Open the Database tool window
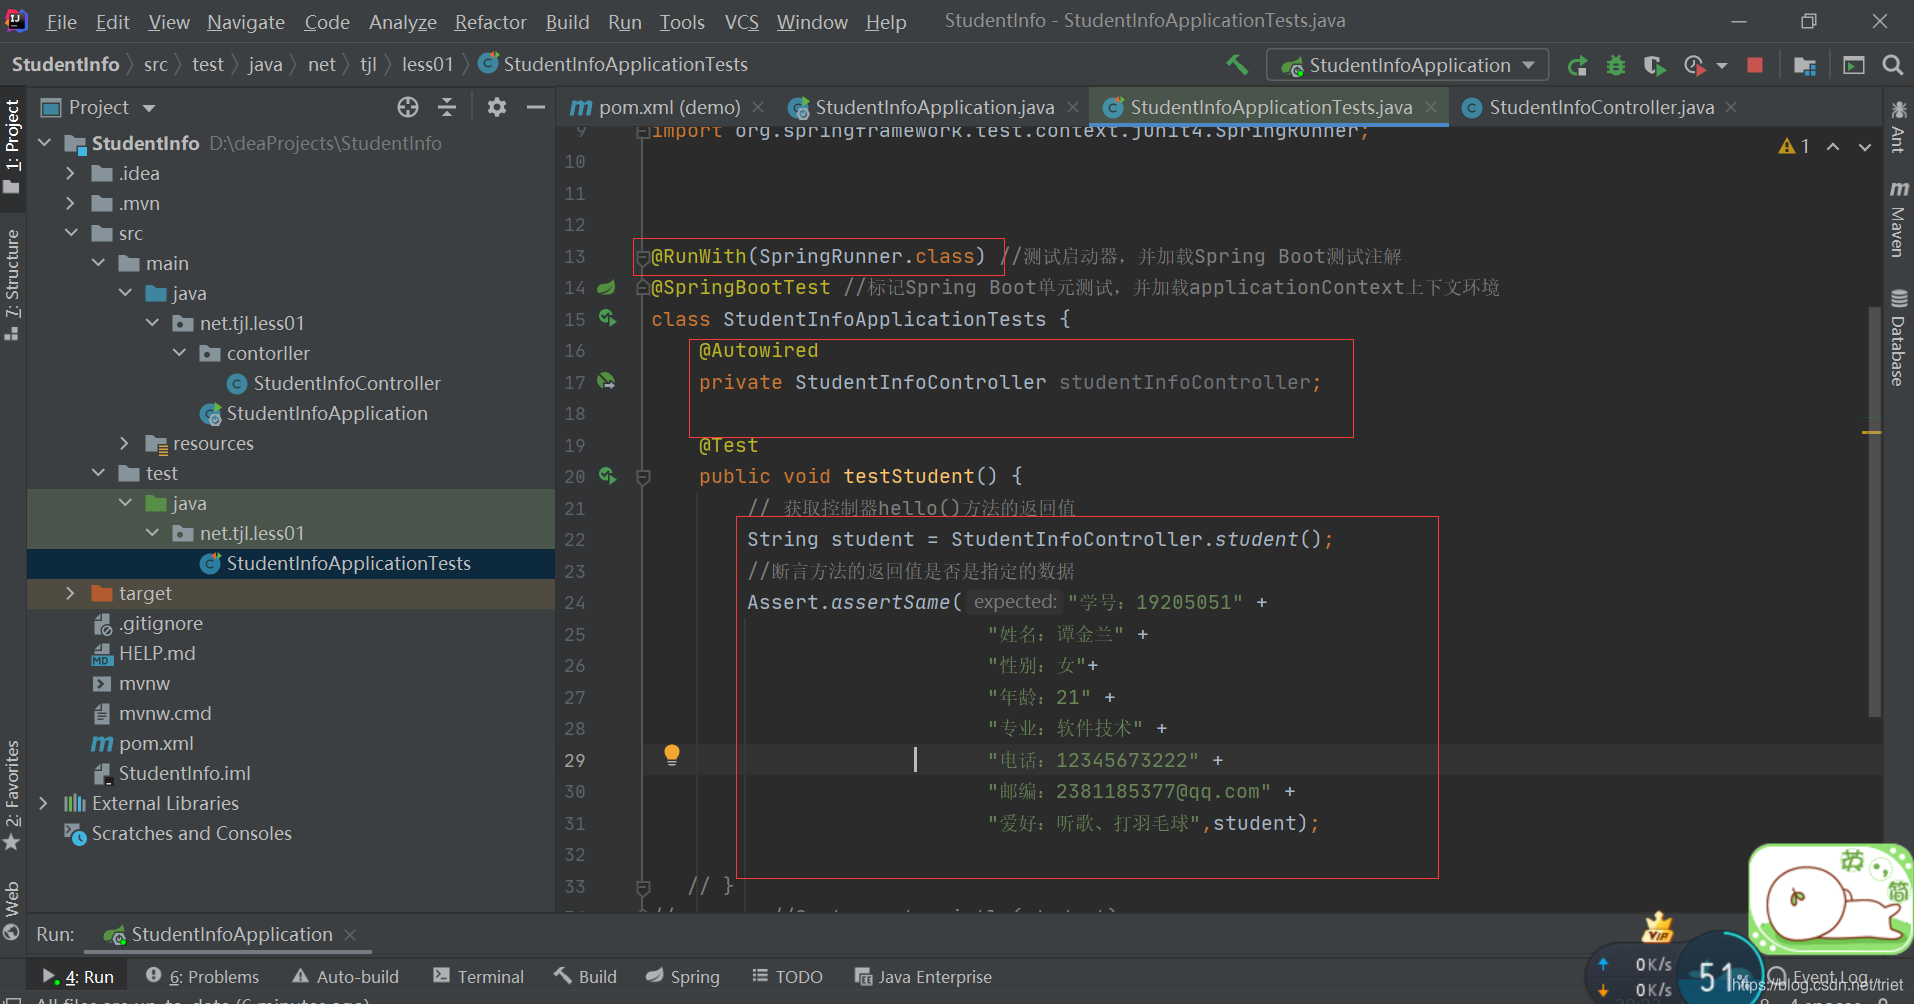 [x=1897, y=337]
